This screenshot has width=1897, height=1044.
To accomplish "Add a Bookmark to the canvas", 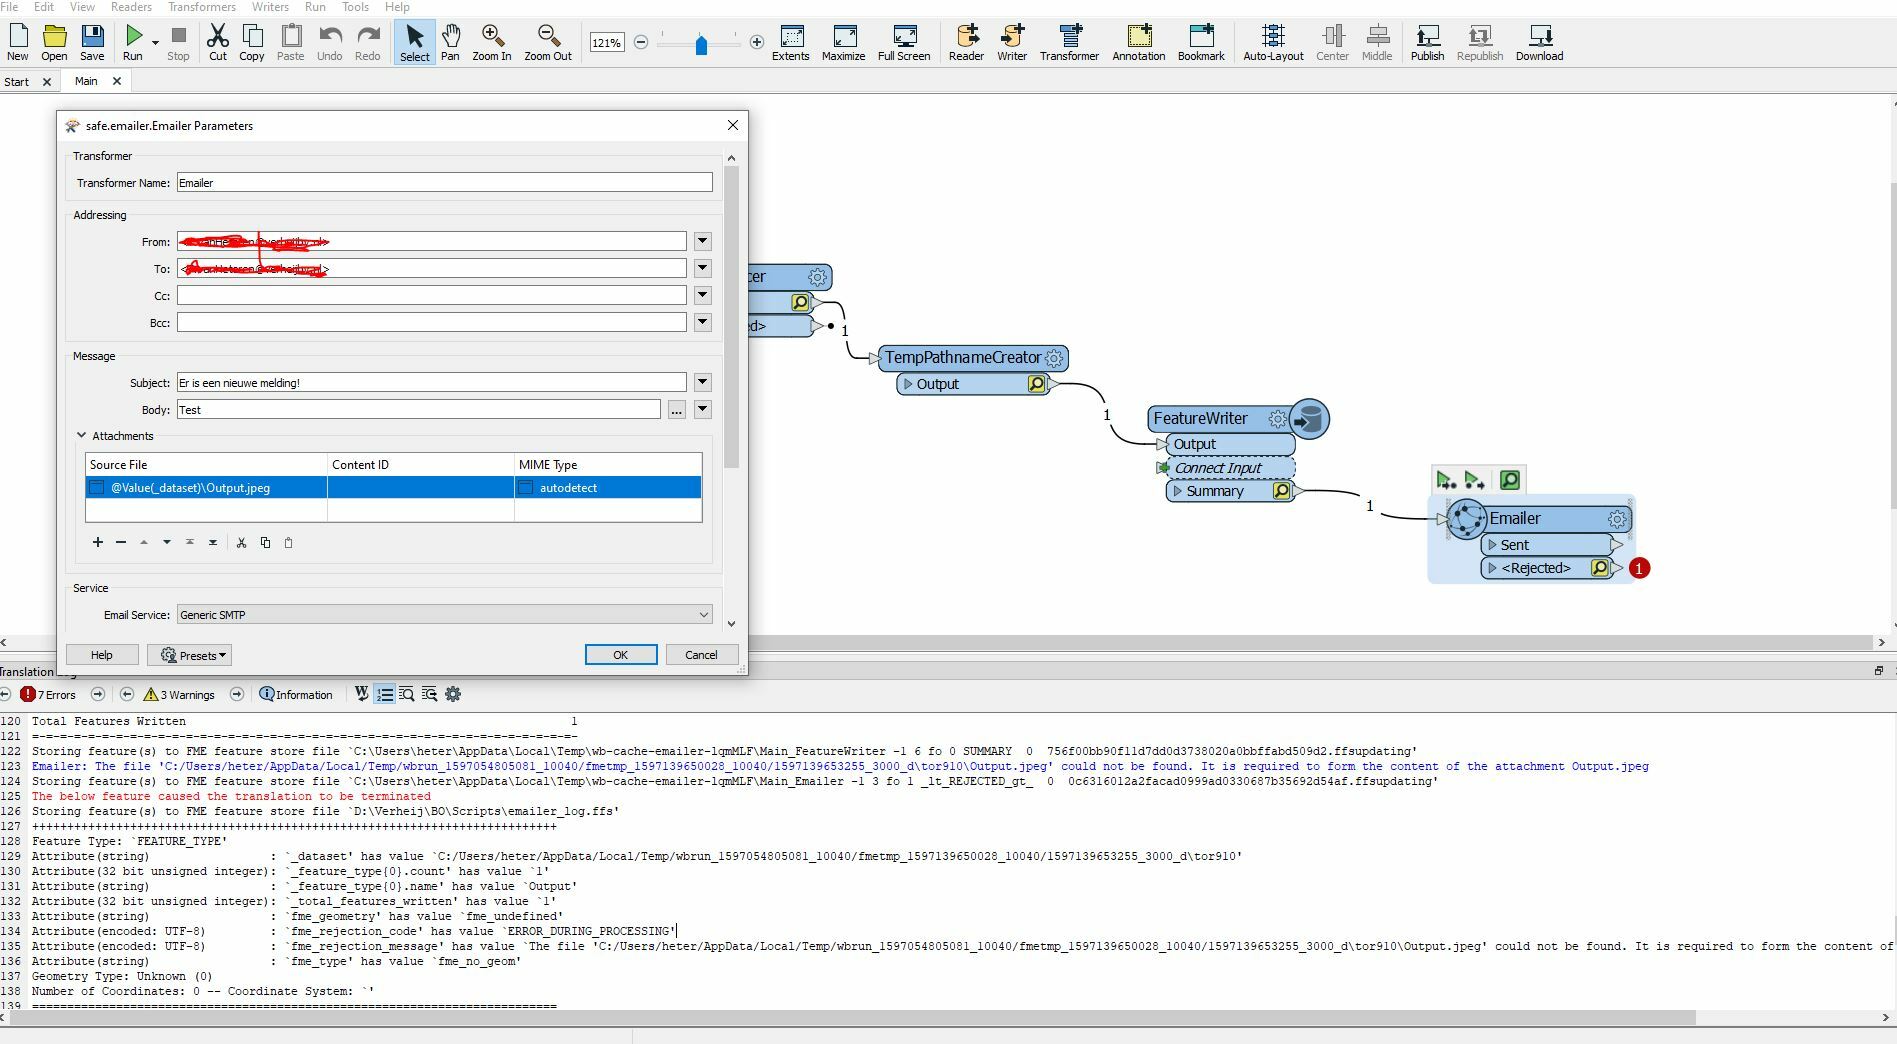I will pos(1201,41).
